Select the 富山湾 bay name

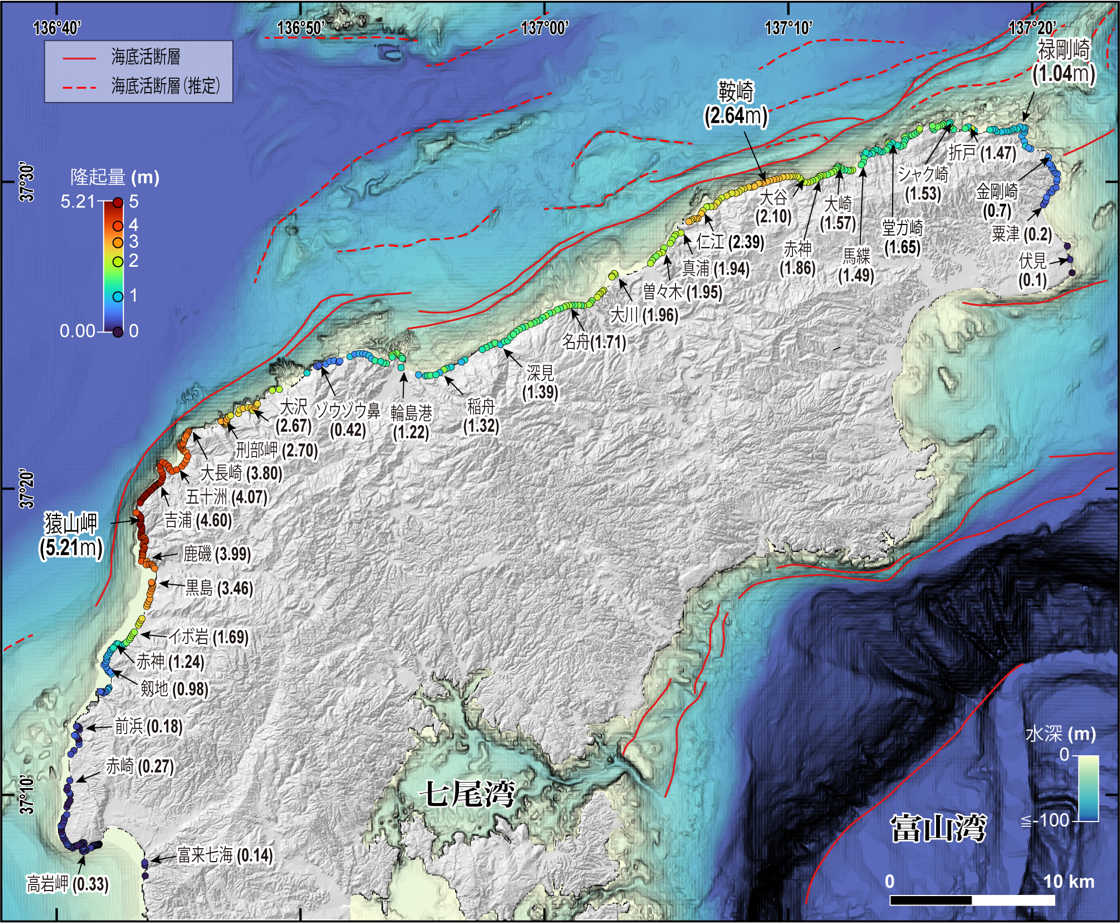(x=937, y=828)
